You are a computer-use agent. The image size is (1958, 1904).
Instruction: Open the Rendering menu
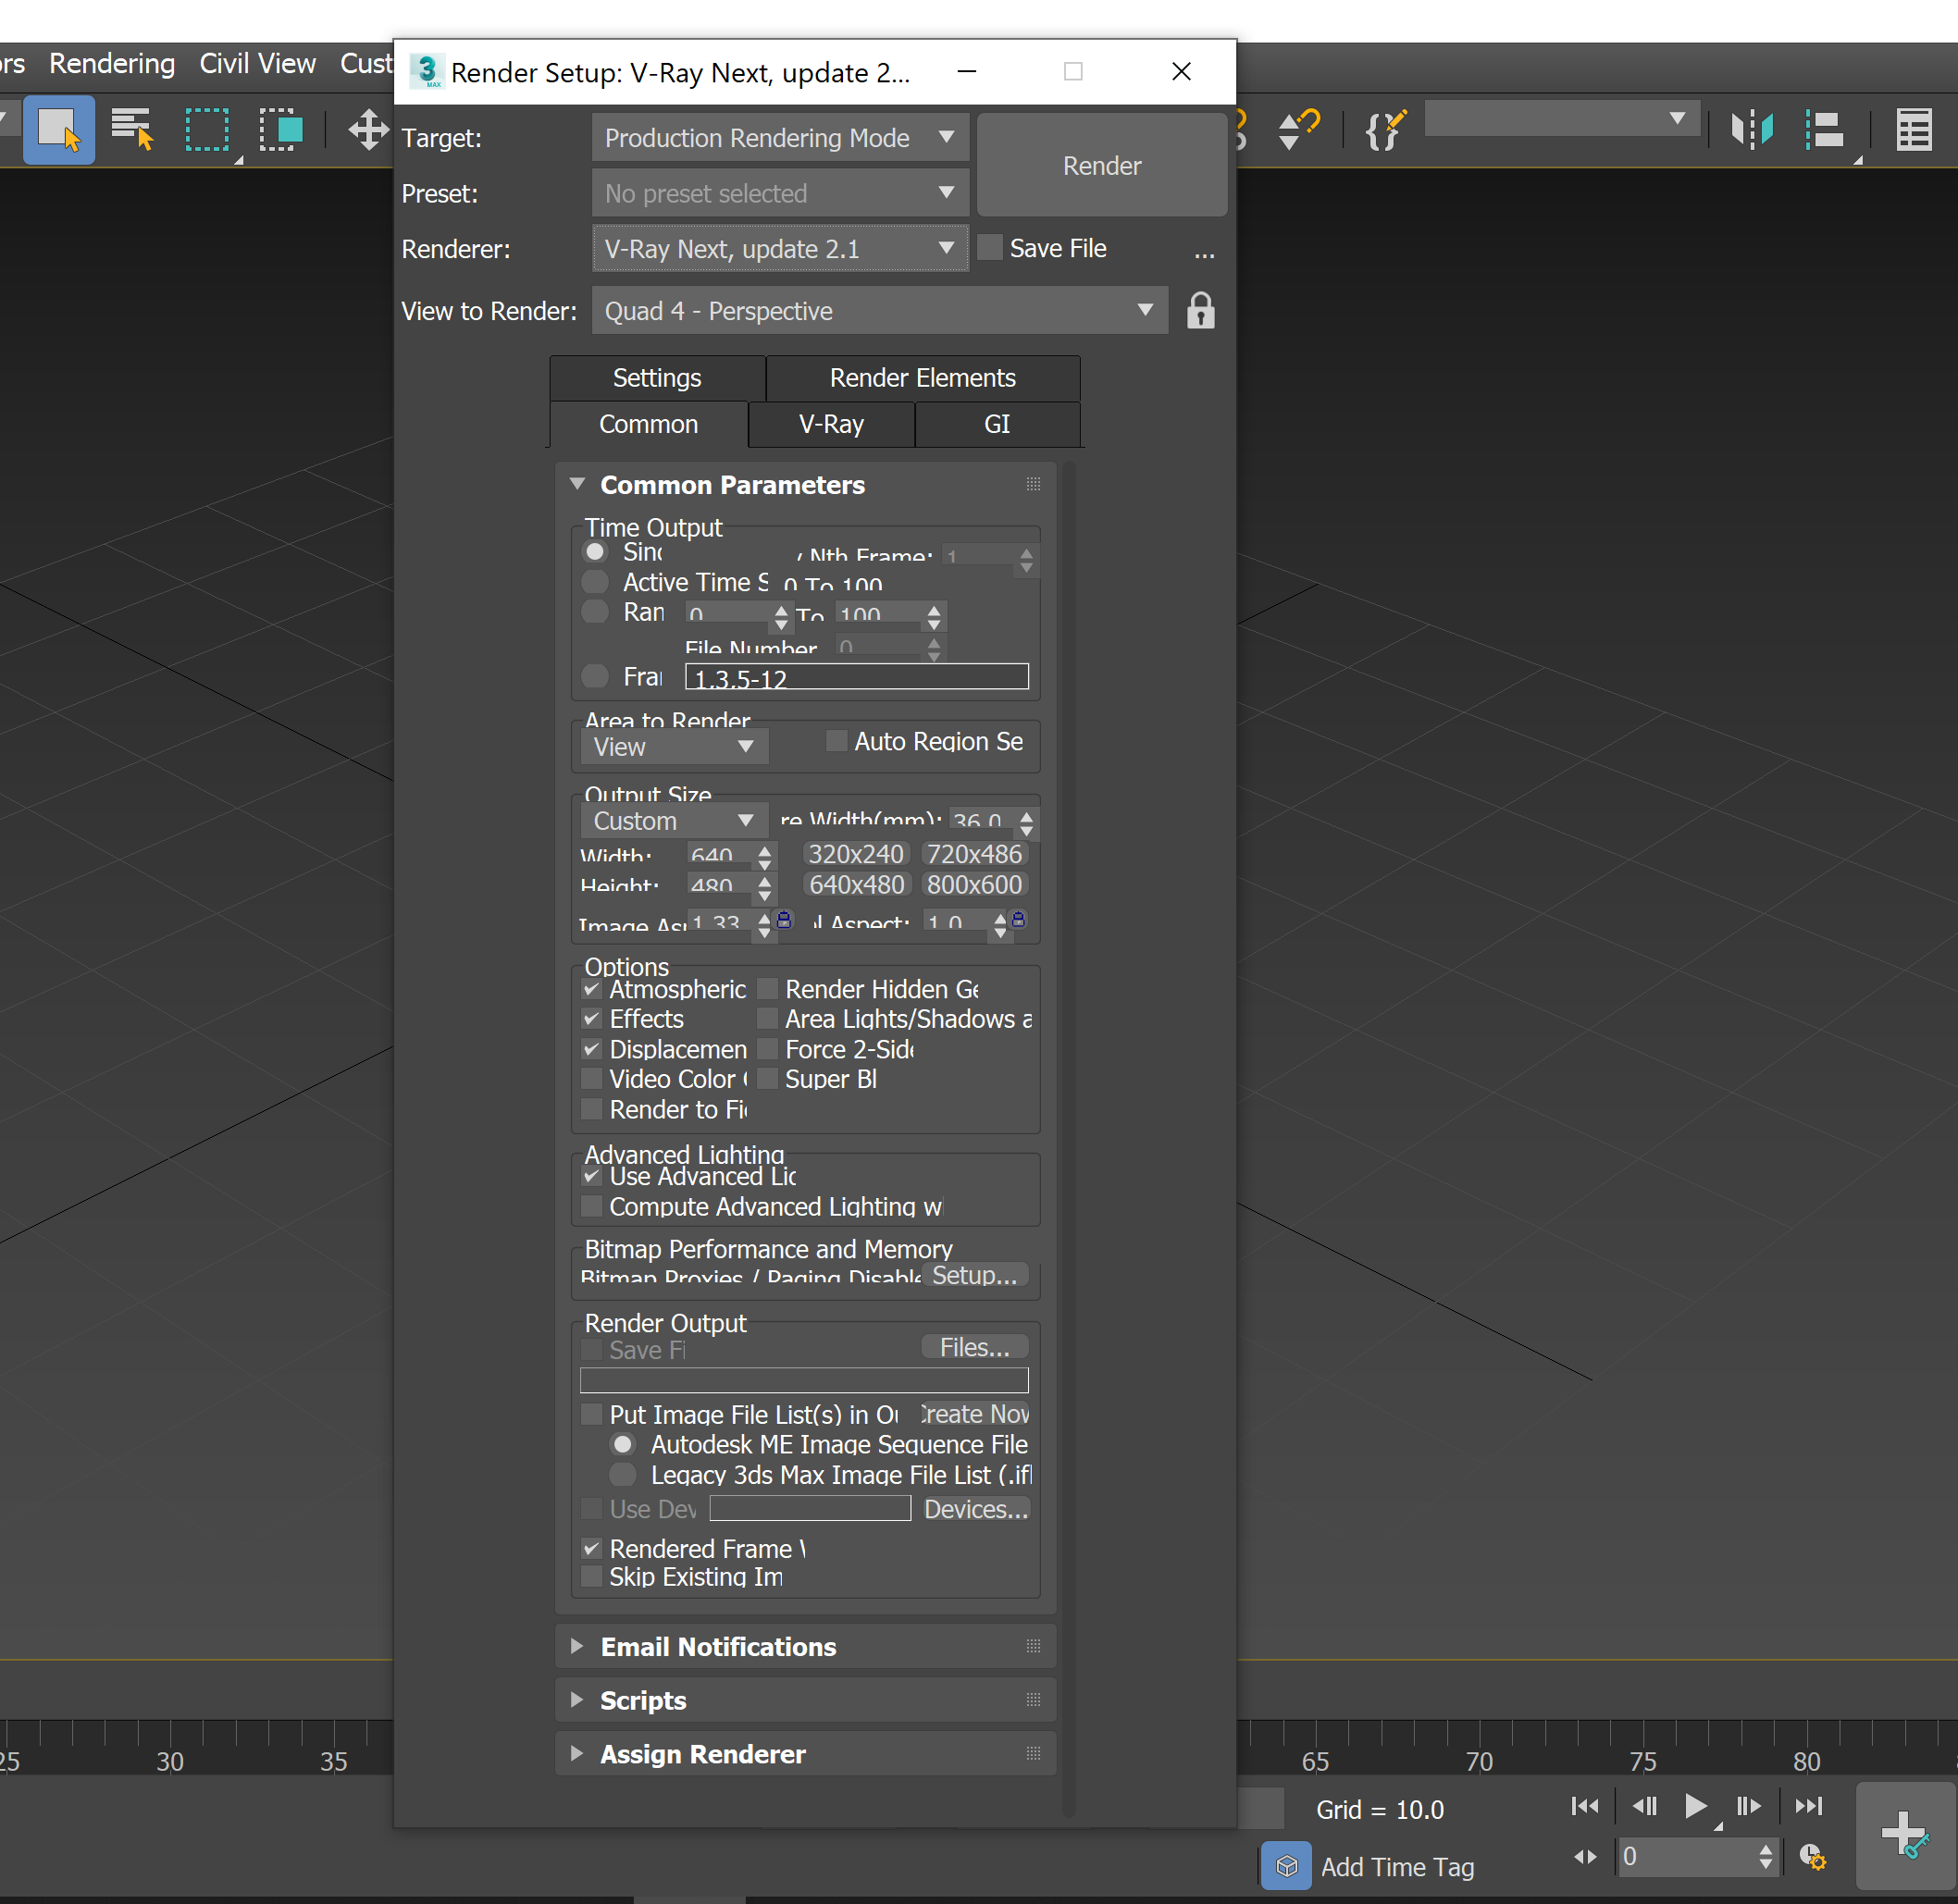pyautogui.click(x=111, y=63)
